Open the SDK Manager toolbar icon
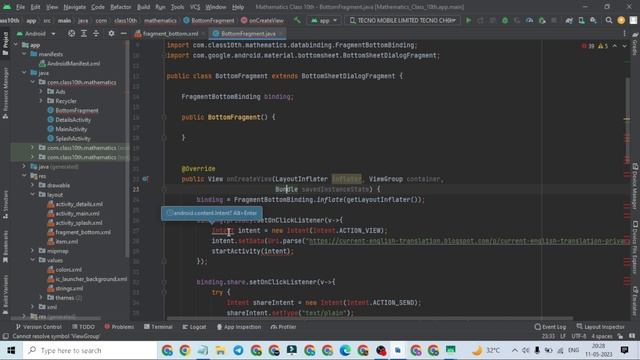This screenshot has height=360, width=640. tap(593, 20)
